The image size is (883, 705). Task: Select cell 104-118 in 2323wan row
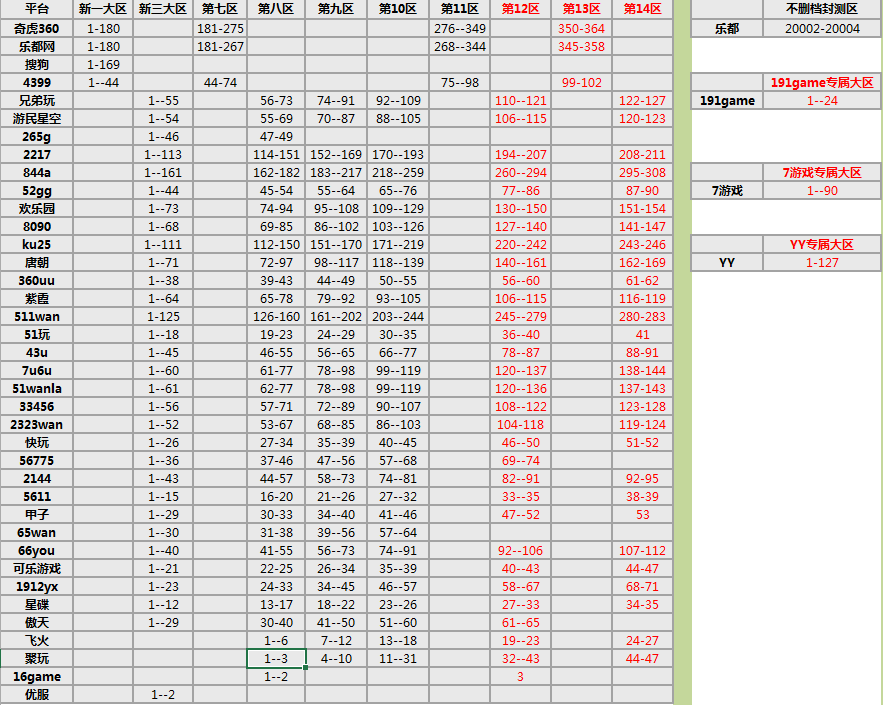click(520, 425)
